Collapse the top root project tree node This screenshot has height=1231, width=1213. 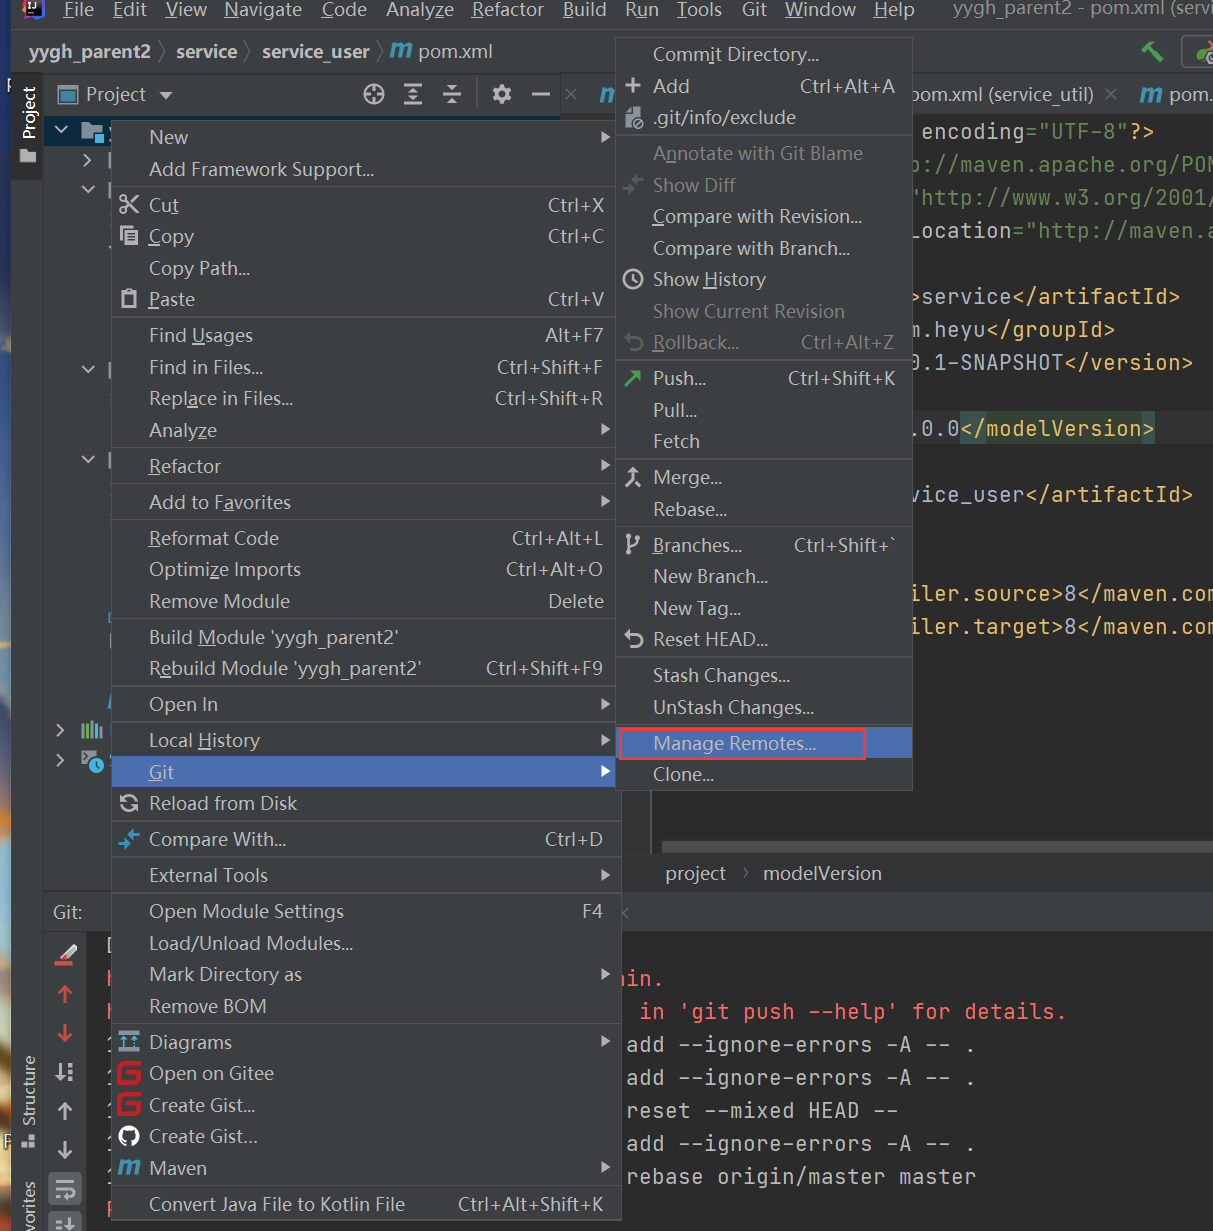[x=61, y=130]
